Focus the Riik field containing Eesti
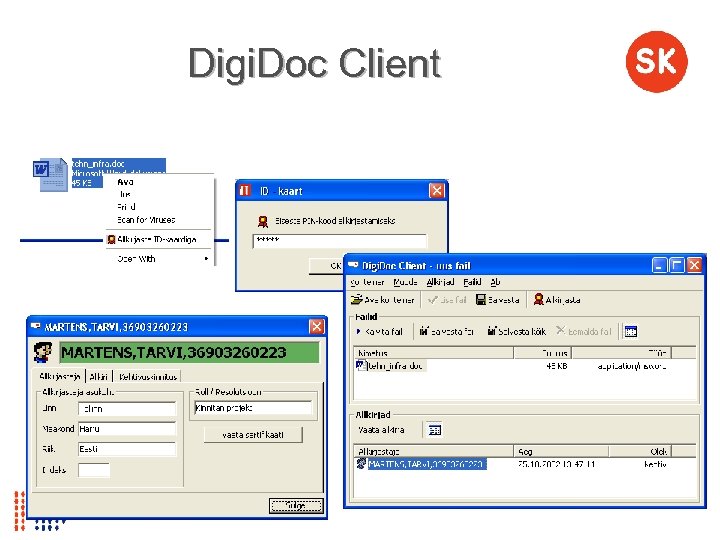The image size is (720, 540). (x=127, y=449)
